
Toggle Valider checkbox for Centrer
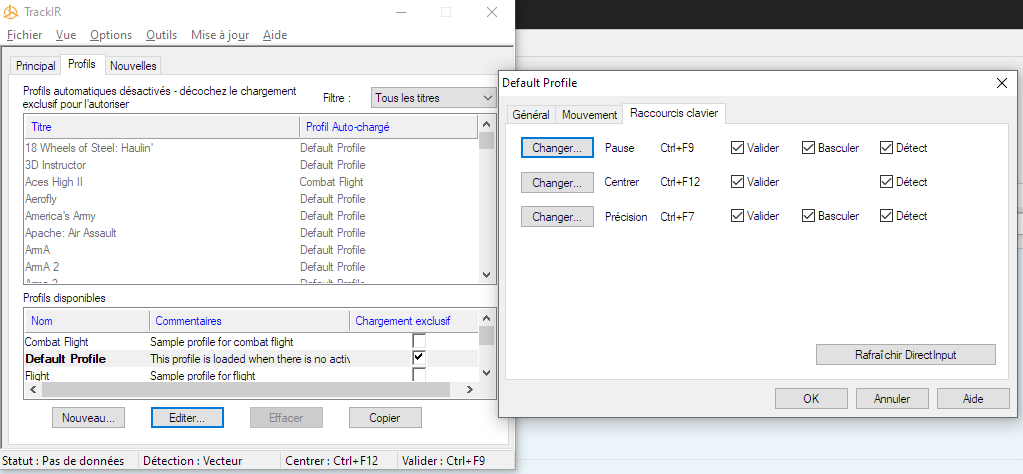(737, 182)
